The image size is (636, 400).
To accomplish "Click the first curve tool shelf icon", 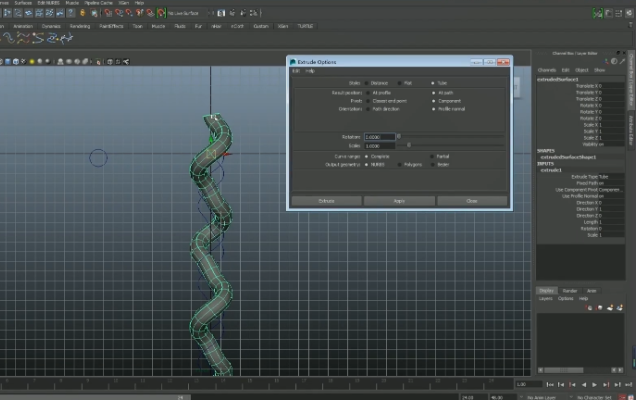I will click(8, 38).
